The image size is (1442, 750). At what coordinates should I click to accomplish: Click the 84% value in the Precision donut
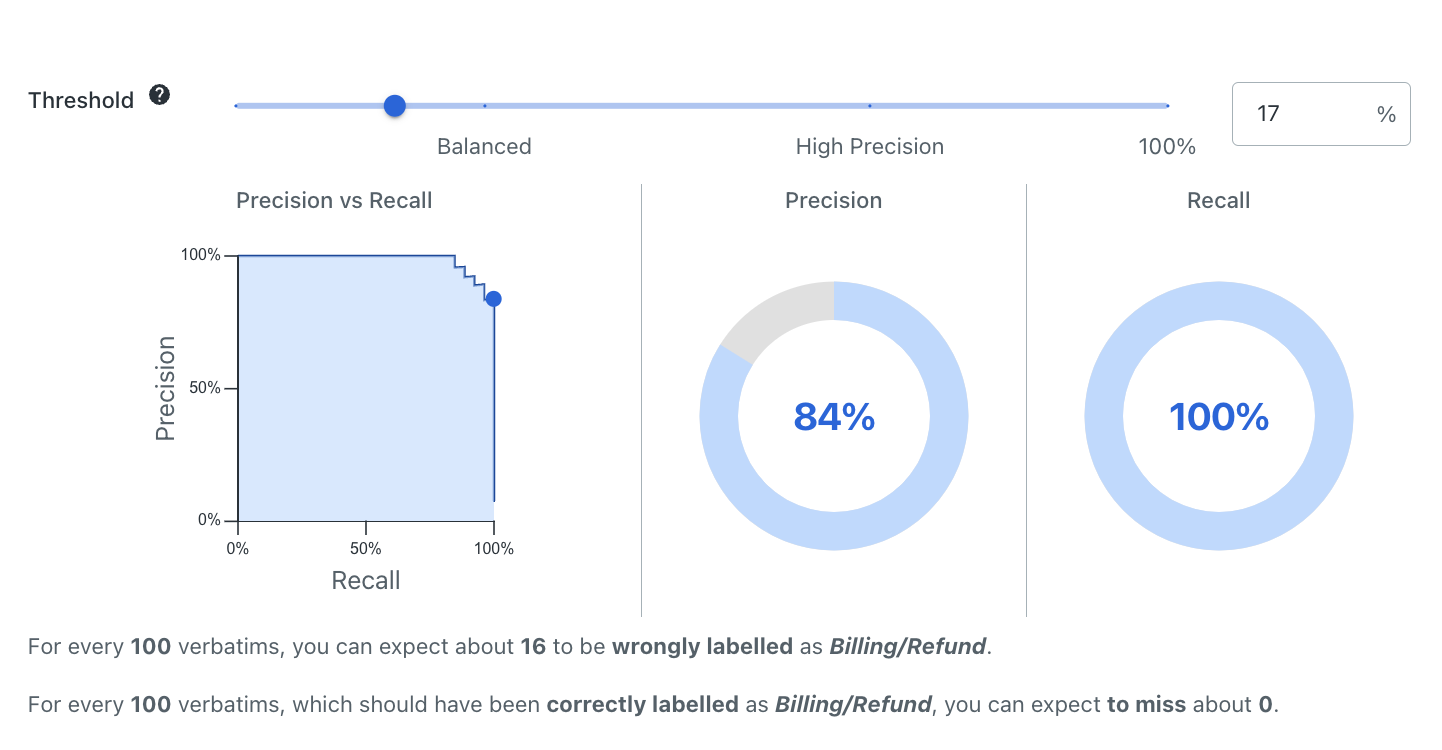pos(834,417)
